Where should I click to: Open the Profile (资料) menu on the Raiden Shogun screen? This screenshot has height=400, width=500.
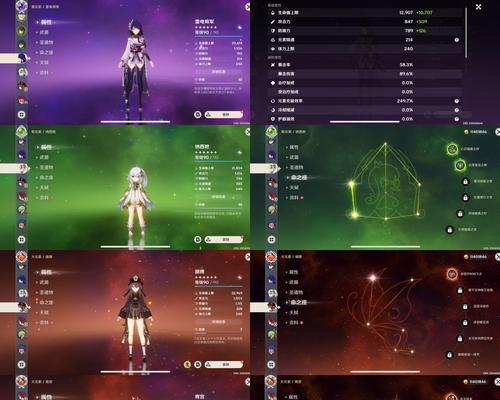44,72
